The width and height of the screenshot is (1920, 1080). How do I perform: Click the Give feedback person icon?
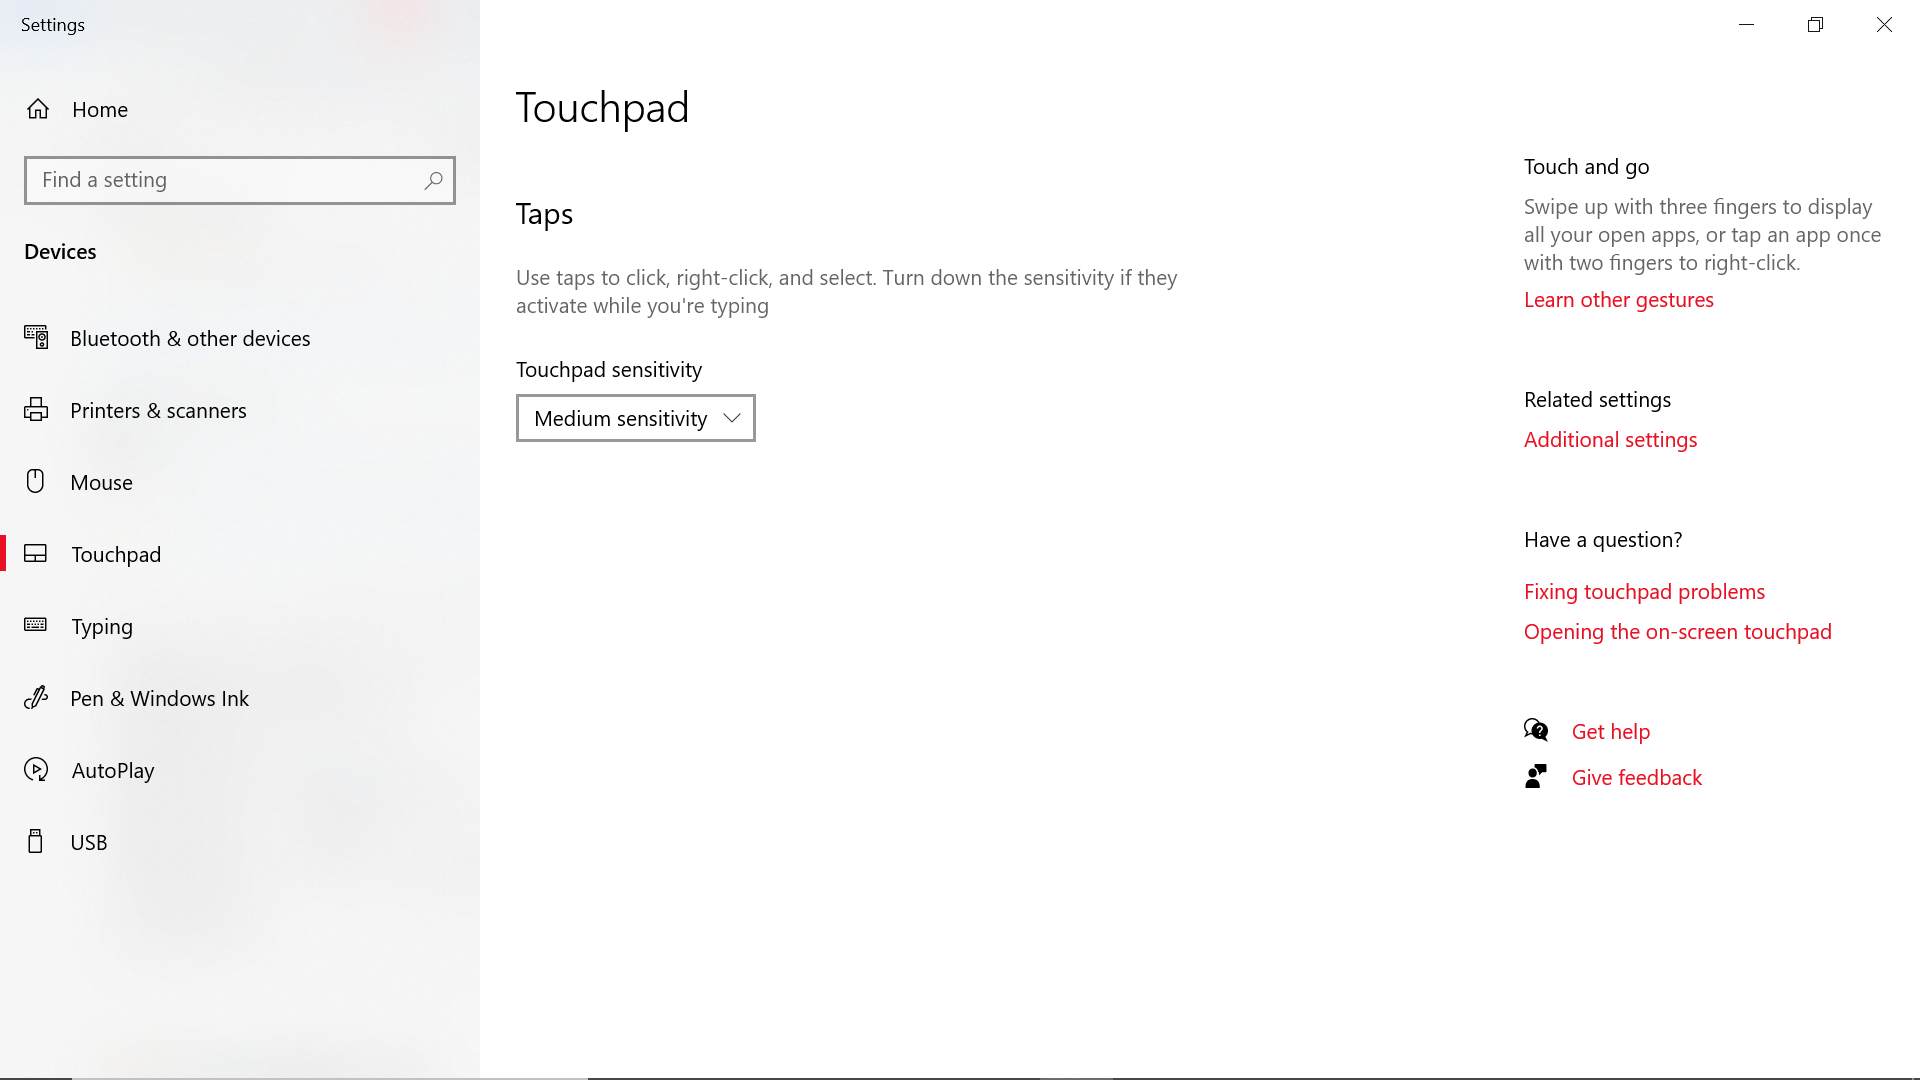pyautogui.click(x=1537, y=776)
